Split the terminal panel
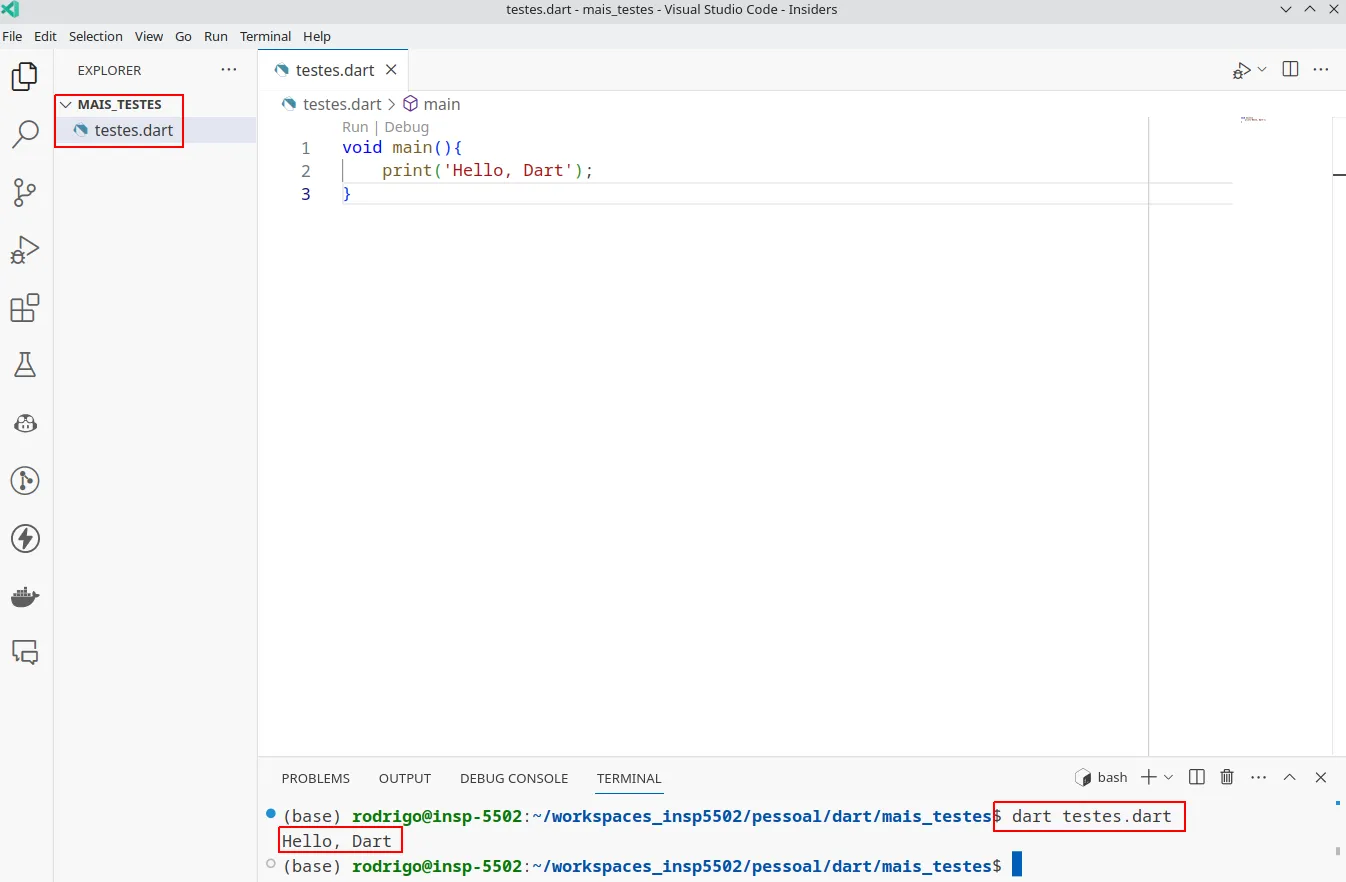Screen dimensions: 1346x882 (x=1196, y=777)
